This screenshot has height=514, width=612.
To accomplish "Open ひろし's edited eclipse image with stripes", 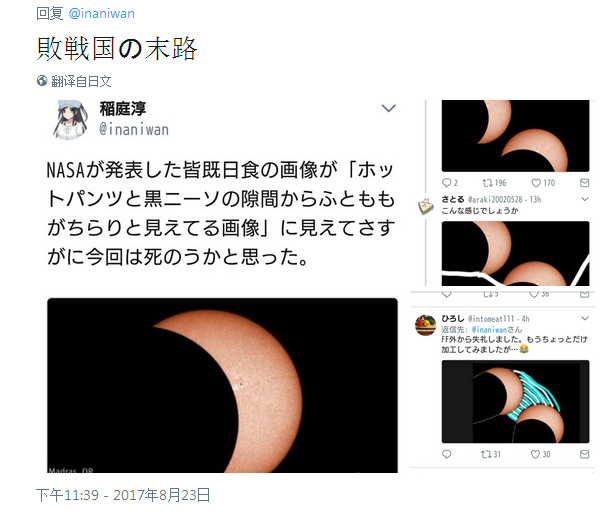I will tap(515, 401).
